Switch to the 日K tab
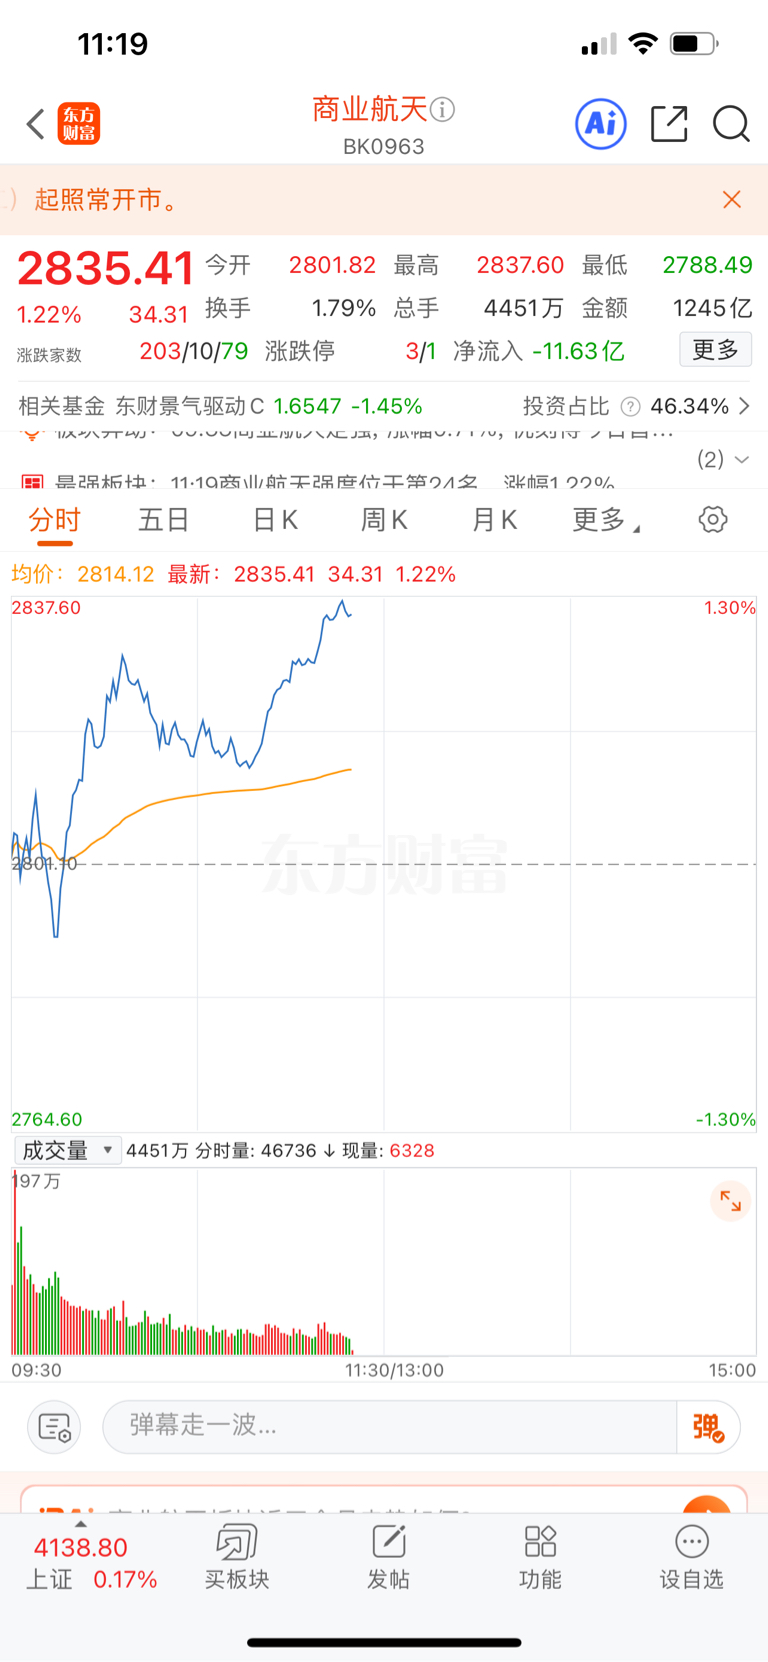768x1662 pixels. (x=275, y=520)
